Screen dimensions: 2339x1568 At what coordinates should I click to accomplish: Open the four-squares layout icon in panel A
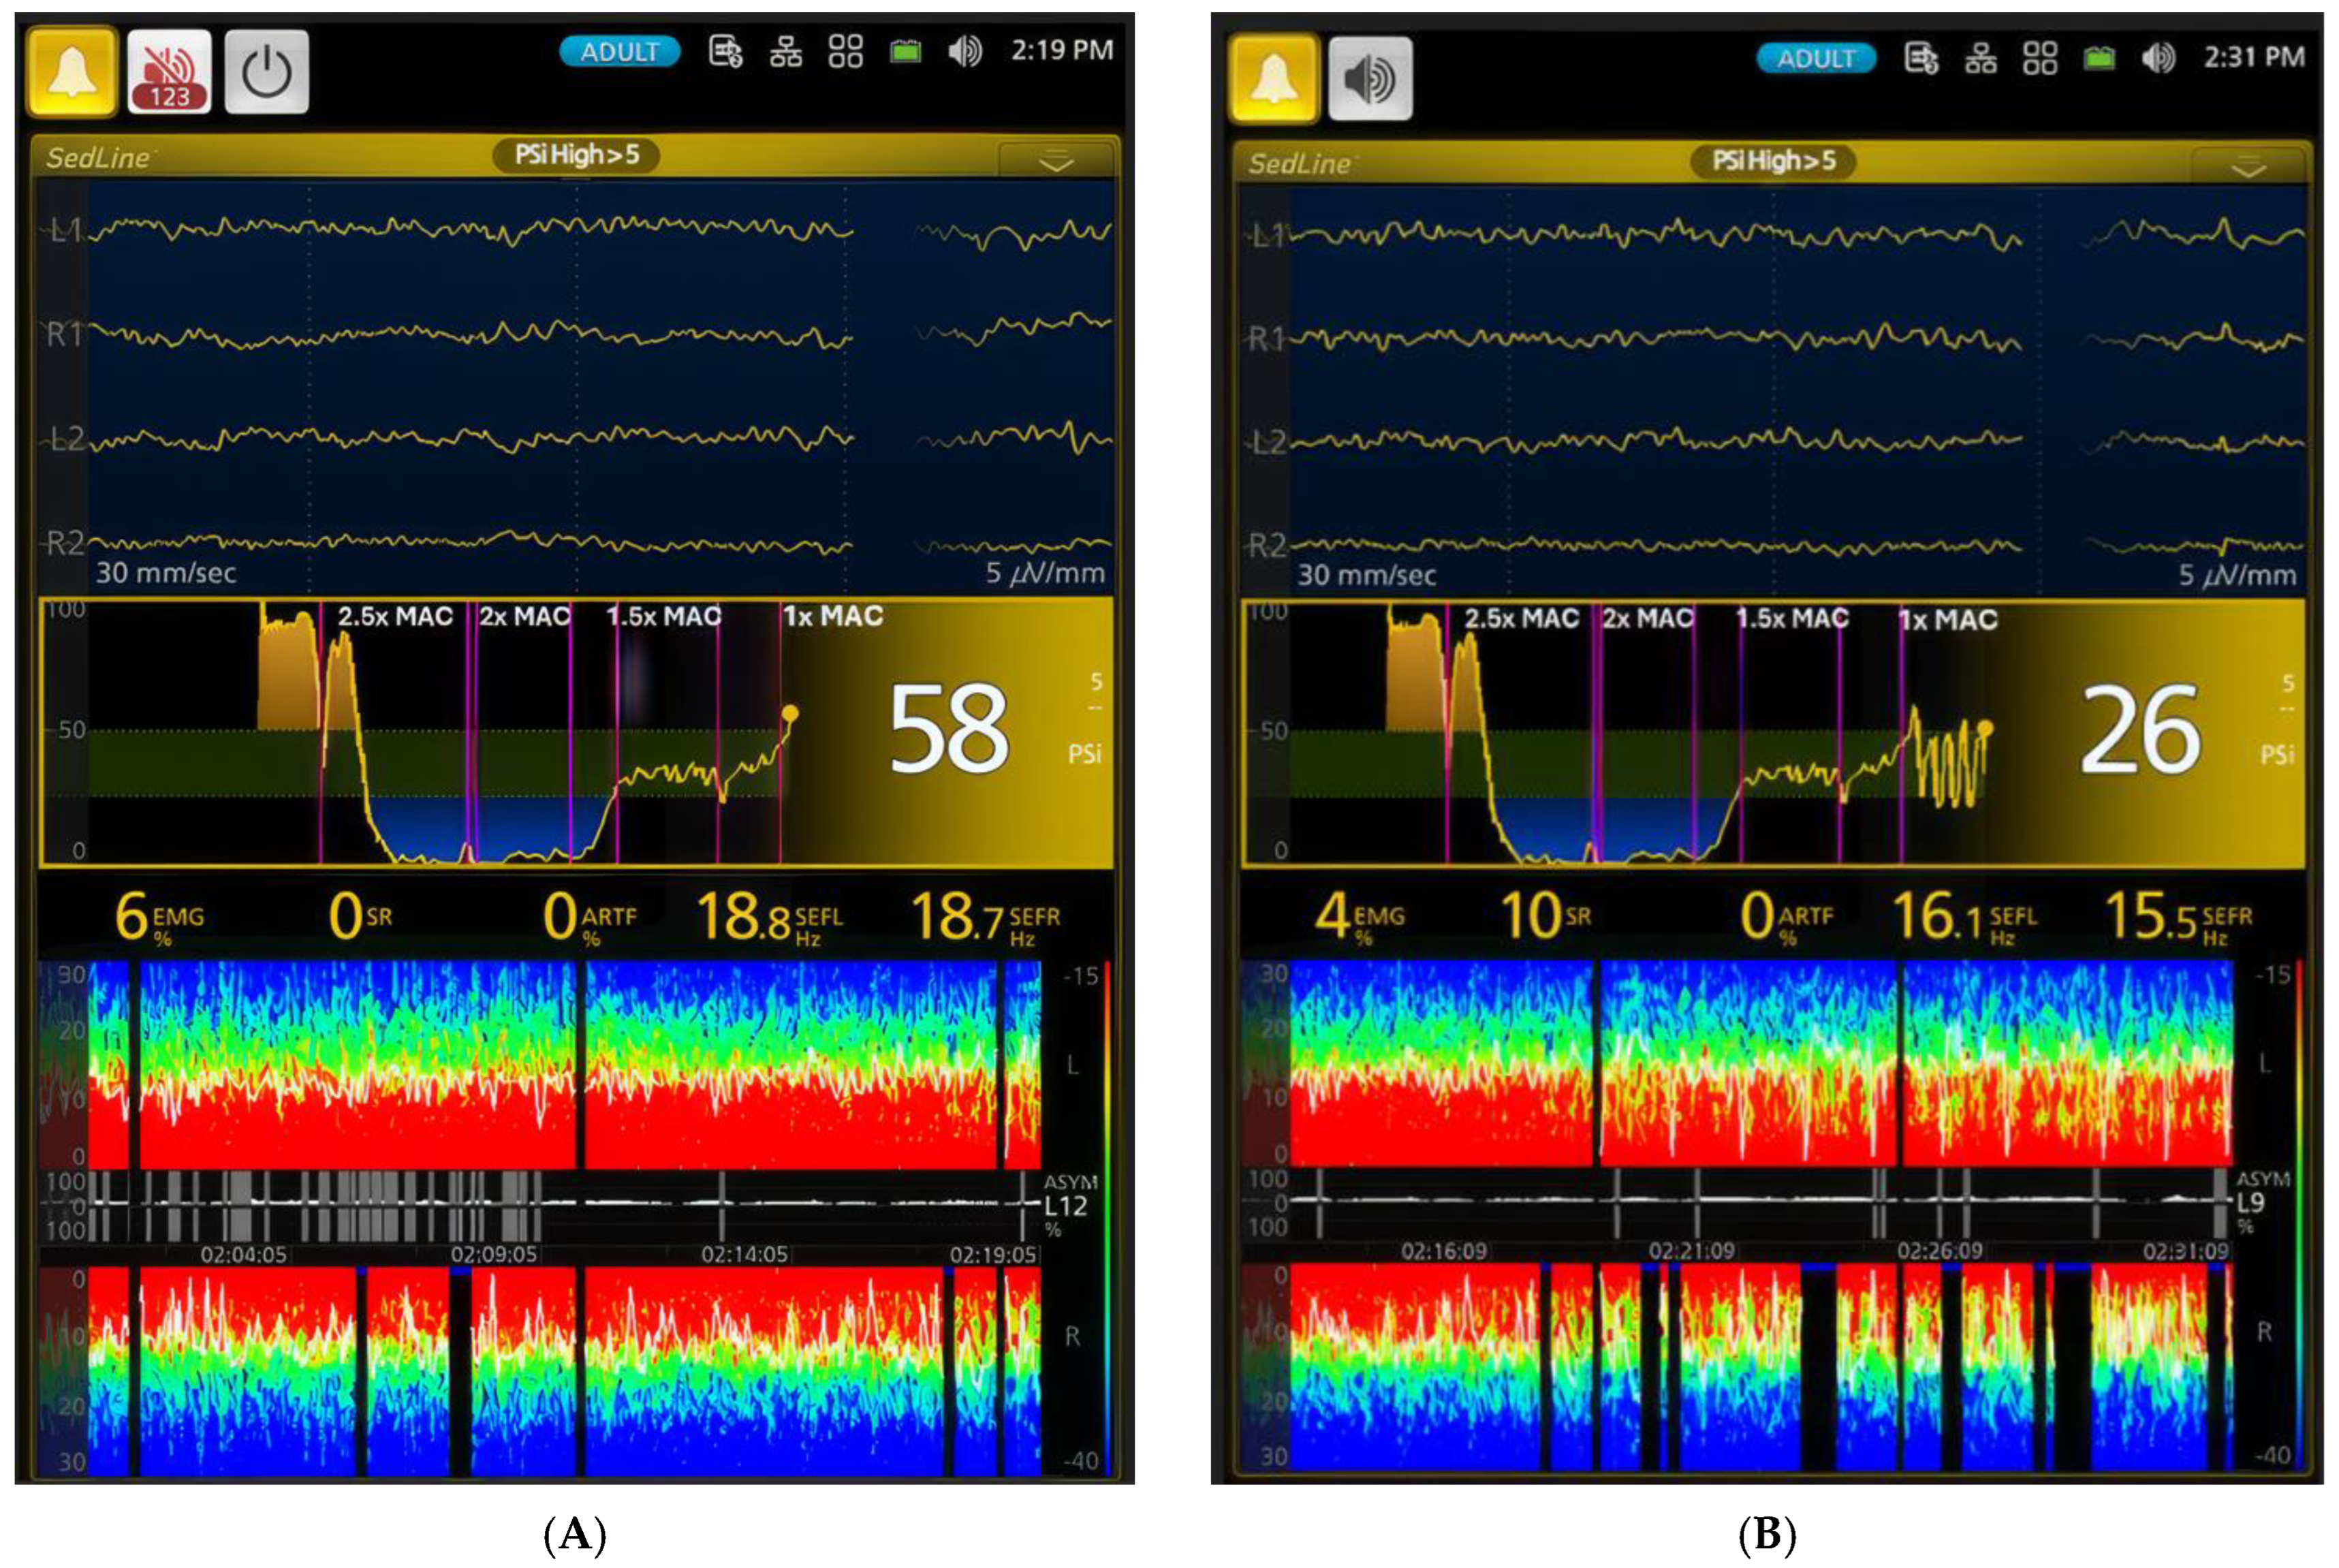pos(845,52)
